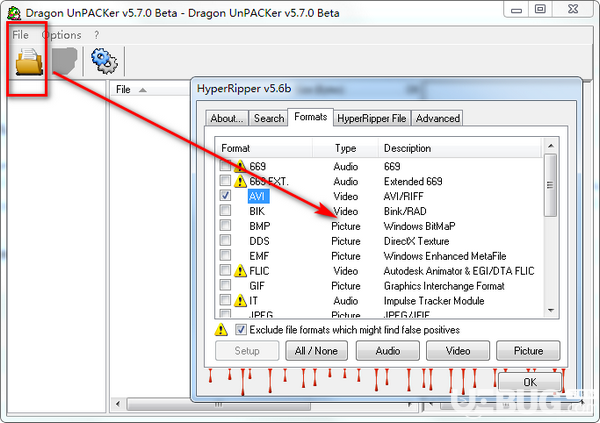
Task: Check the GIF format checkbox
Action: pyautogui.click(x=225, y=285)
